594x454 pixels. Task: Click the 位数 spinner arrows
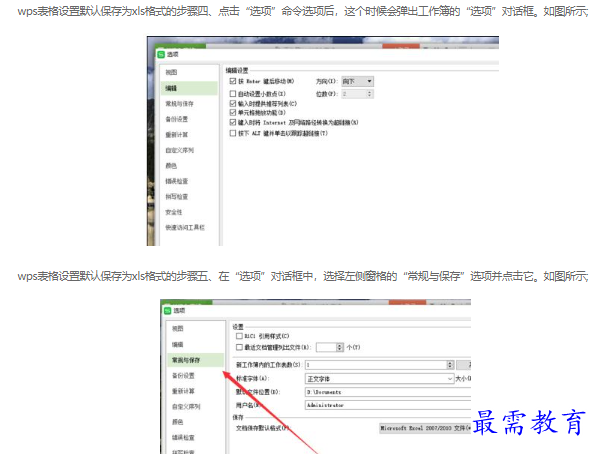pyautogui.click(x=369, y=94)
